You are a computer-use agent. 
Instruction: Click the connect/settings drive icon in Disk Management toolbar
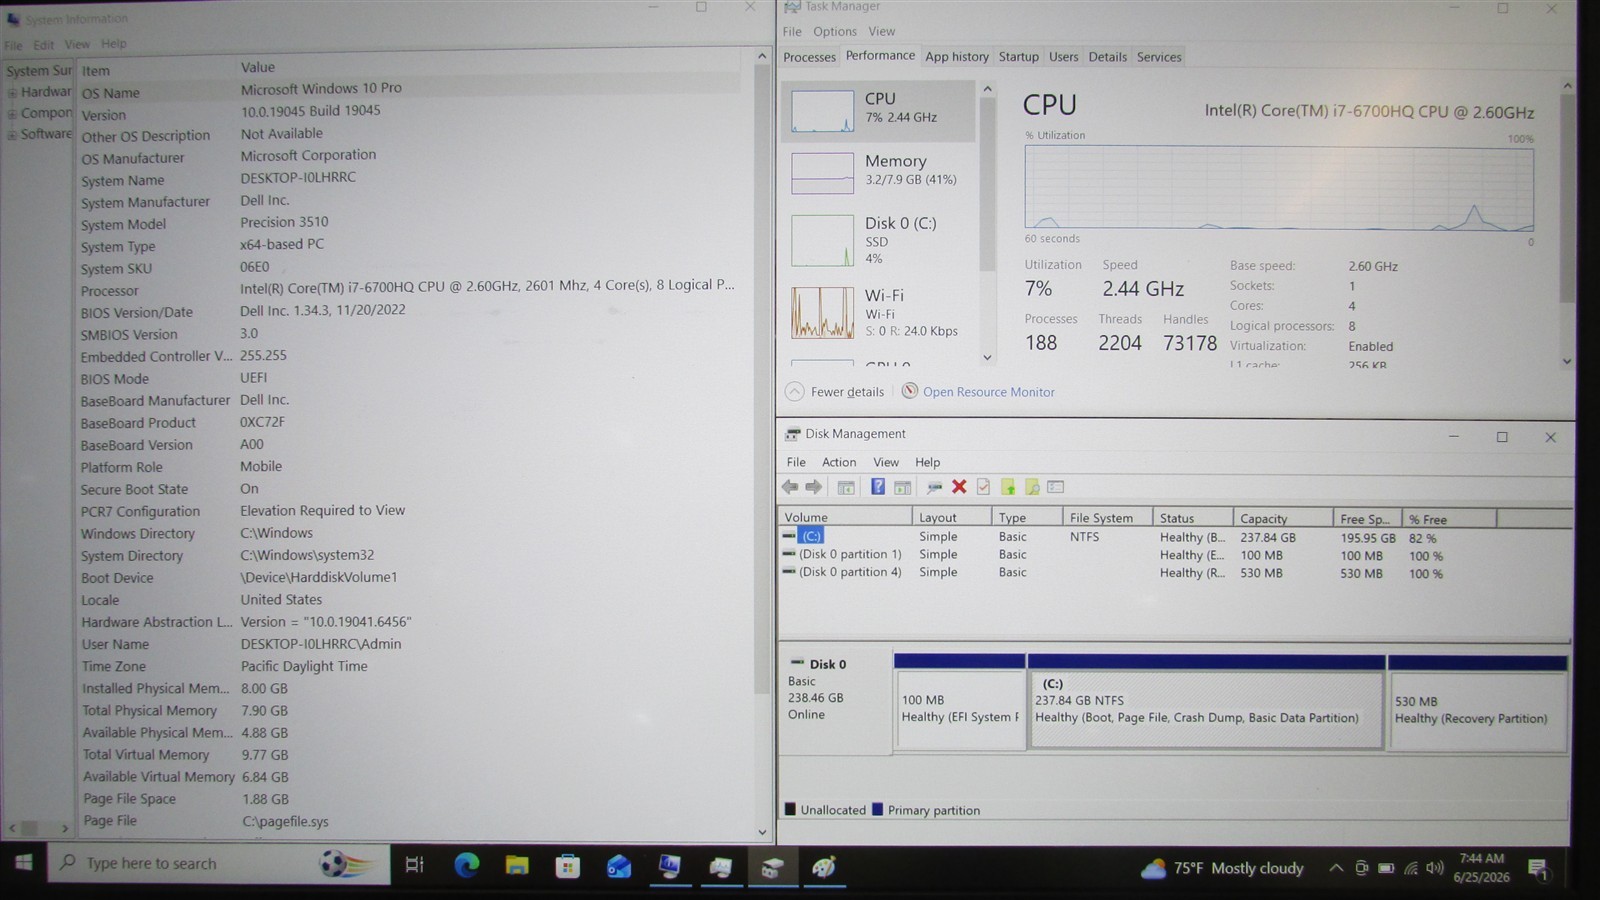coord(934,487)
